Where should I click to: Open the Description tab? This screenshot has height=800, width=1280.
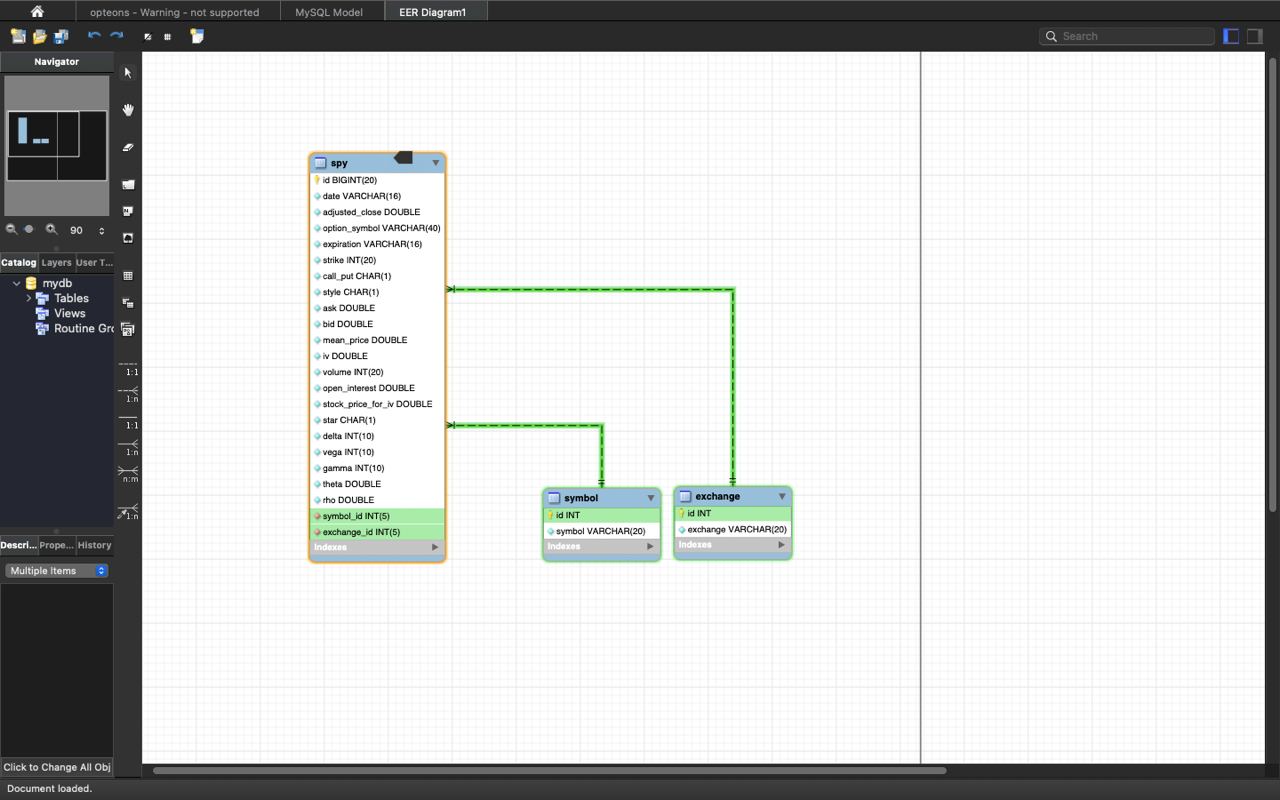pyautogui.click(x=19, y=545)
